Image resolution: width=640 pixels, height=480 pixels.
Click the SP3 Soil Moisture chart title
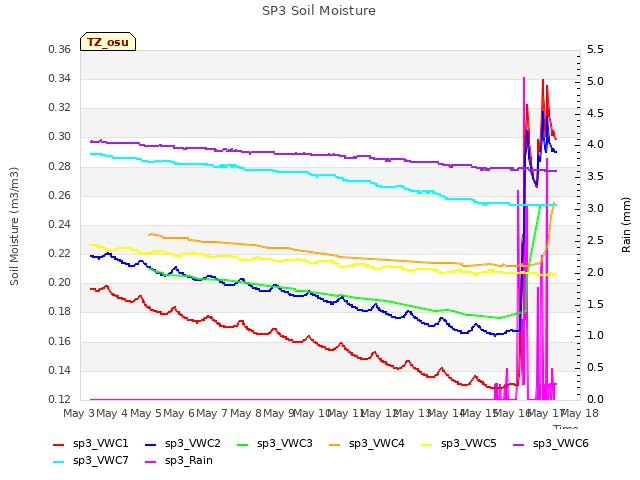[319, 11]
